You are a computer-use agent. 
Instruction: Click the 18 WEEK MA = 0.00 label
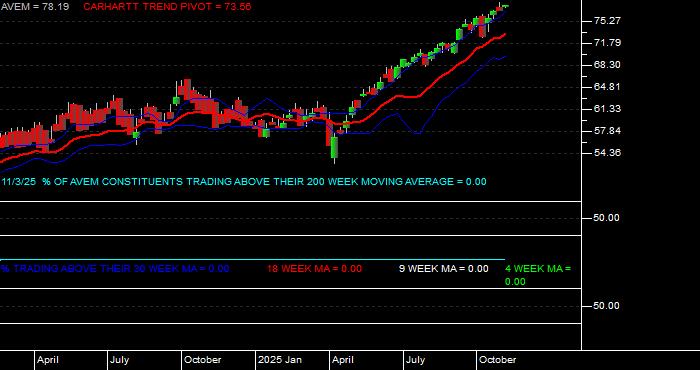(x=314, y=269)
